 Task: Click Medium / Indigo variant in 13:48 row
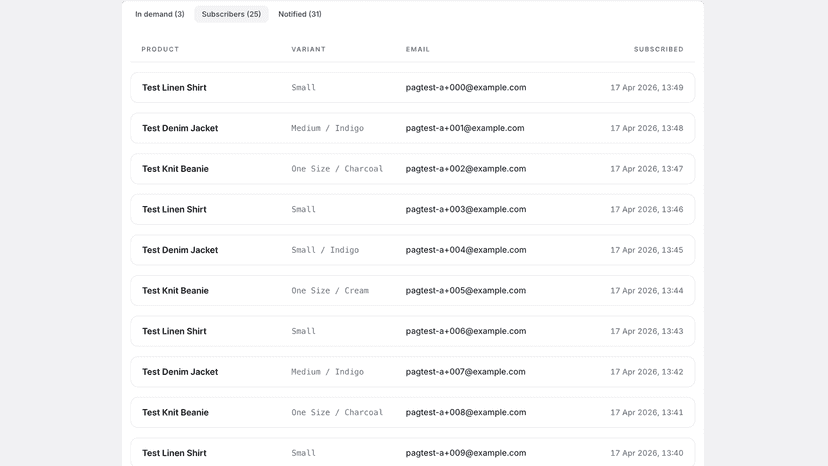[x=327, y=128]
